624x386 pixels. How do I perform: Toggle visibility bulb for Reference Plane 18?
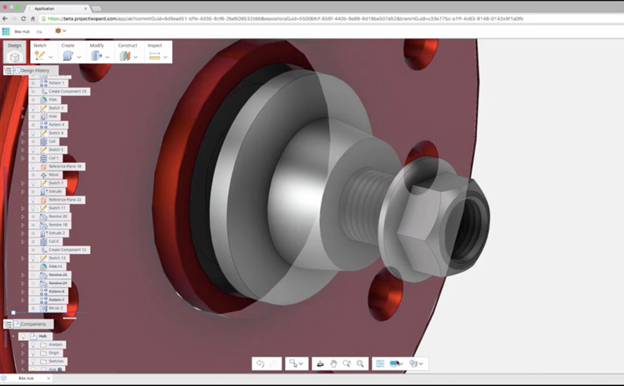coord(33,167)
